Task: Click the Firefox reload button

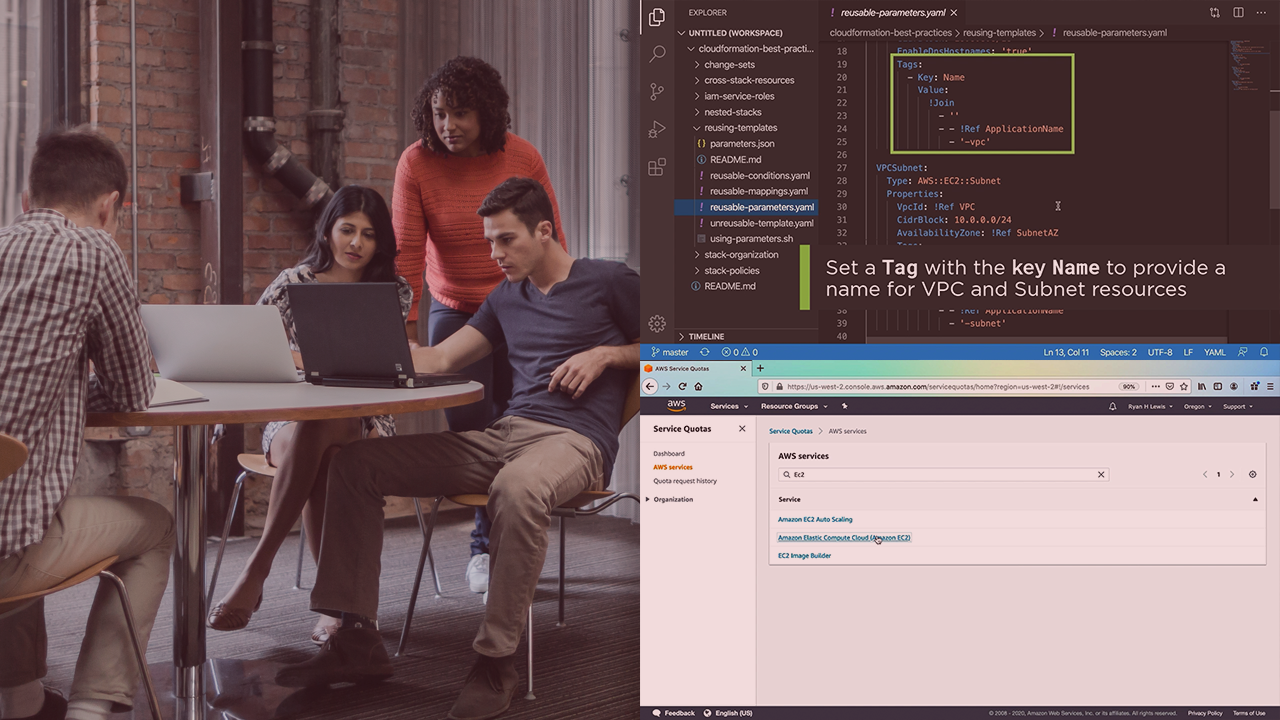Action: pos(683,386)
